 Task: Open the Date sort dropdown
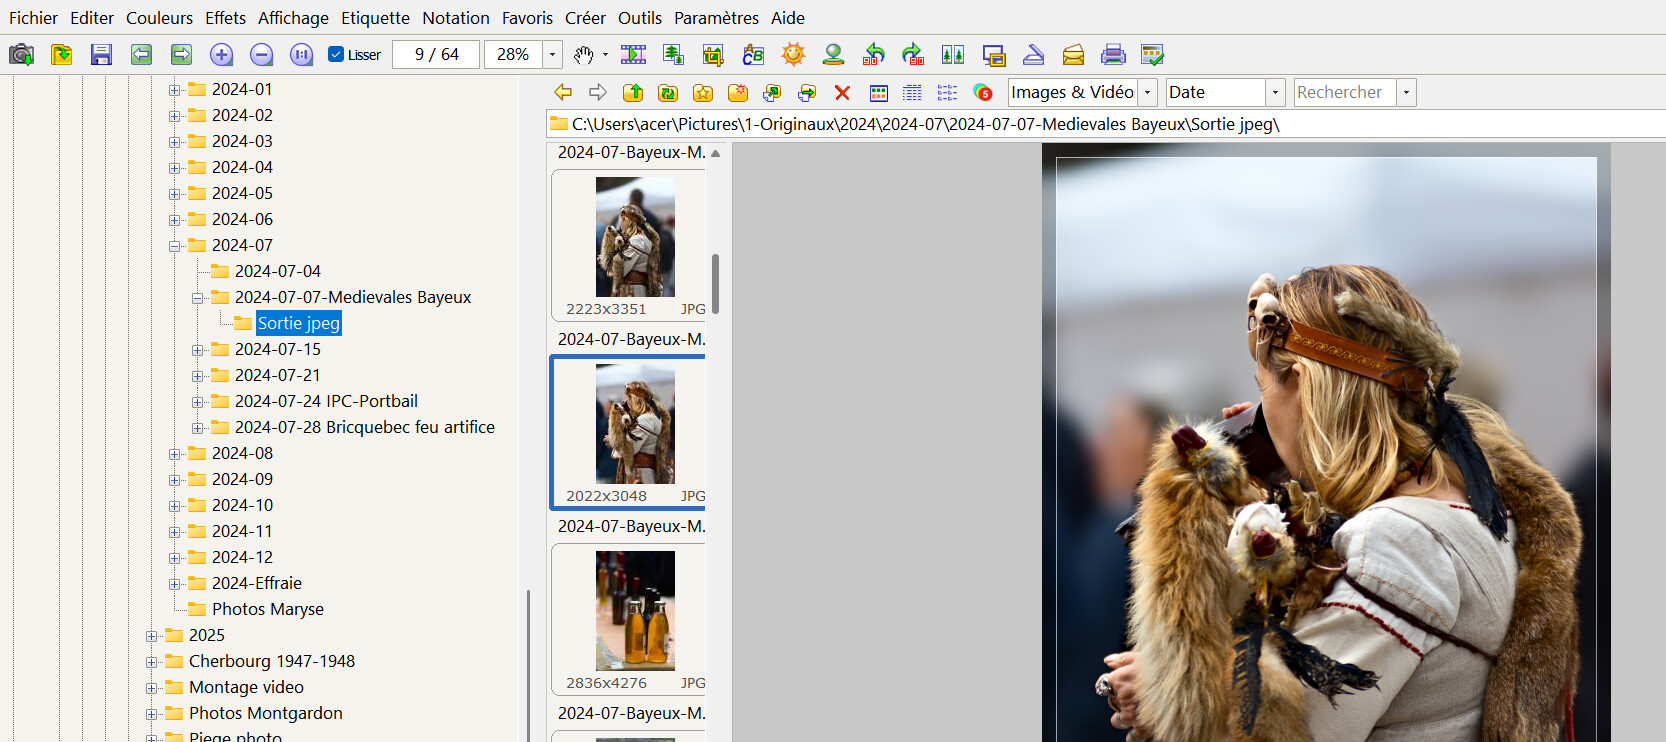1275,93
